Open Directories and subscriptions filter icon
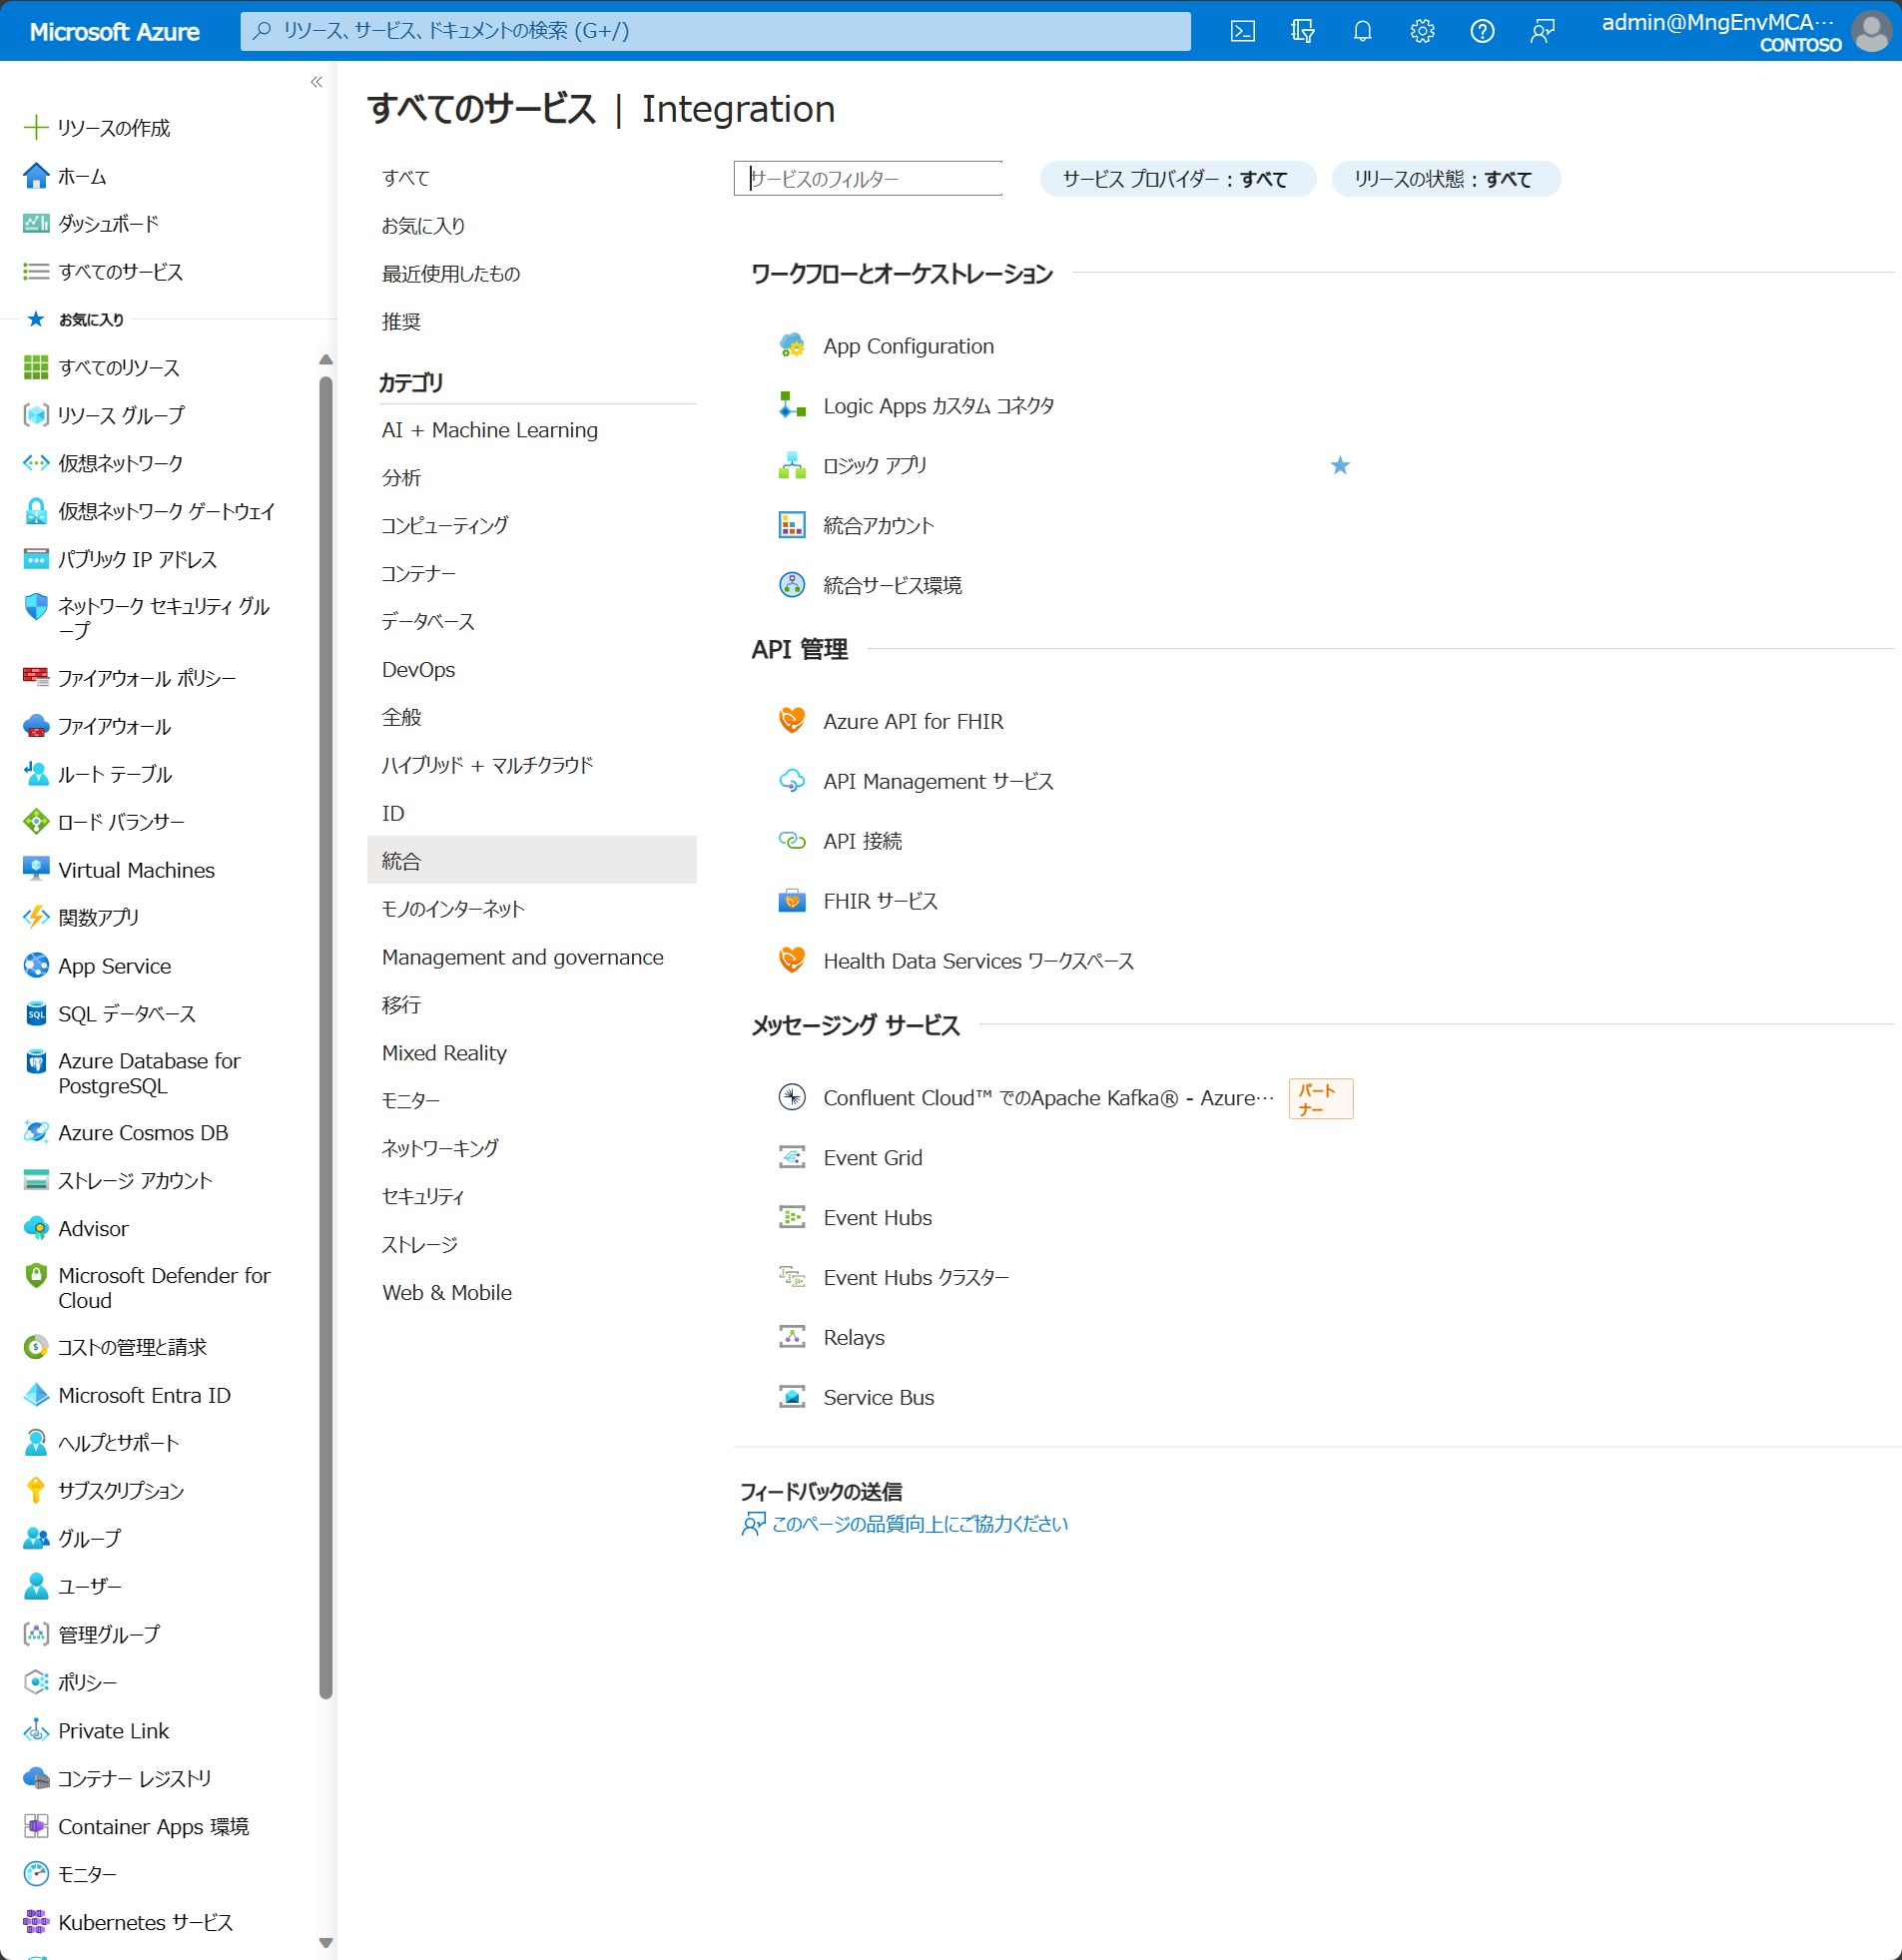Viewport: 1902px width, 1960px height. coord(1302,31)
